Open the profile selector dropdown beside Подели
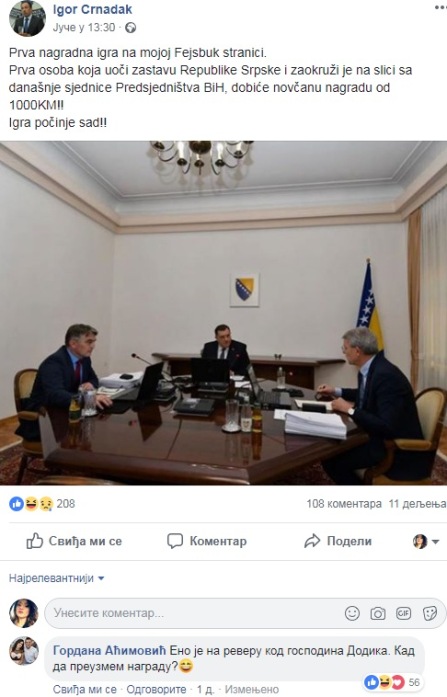447x697 pixels. click(426, 541)
